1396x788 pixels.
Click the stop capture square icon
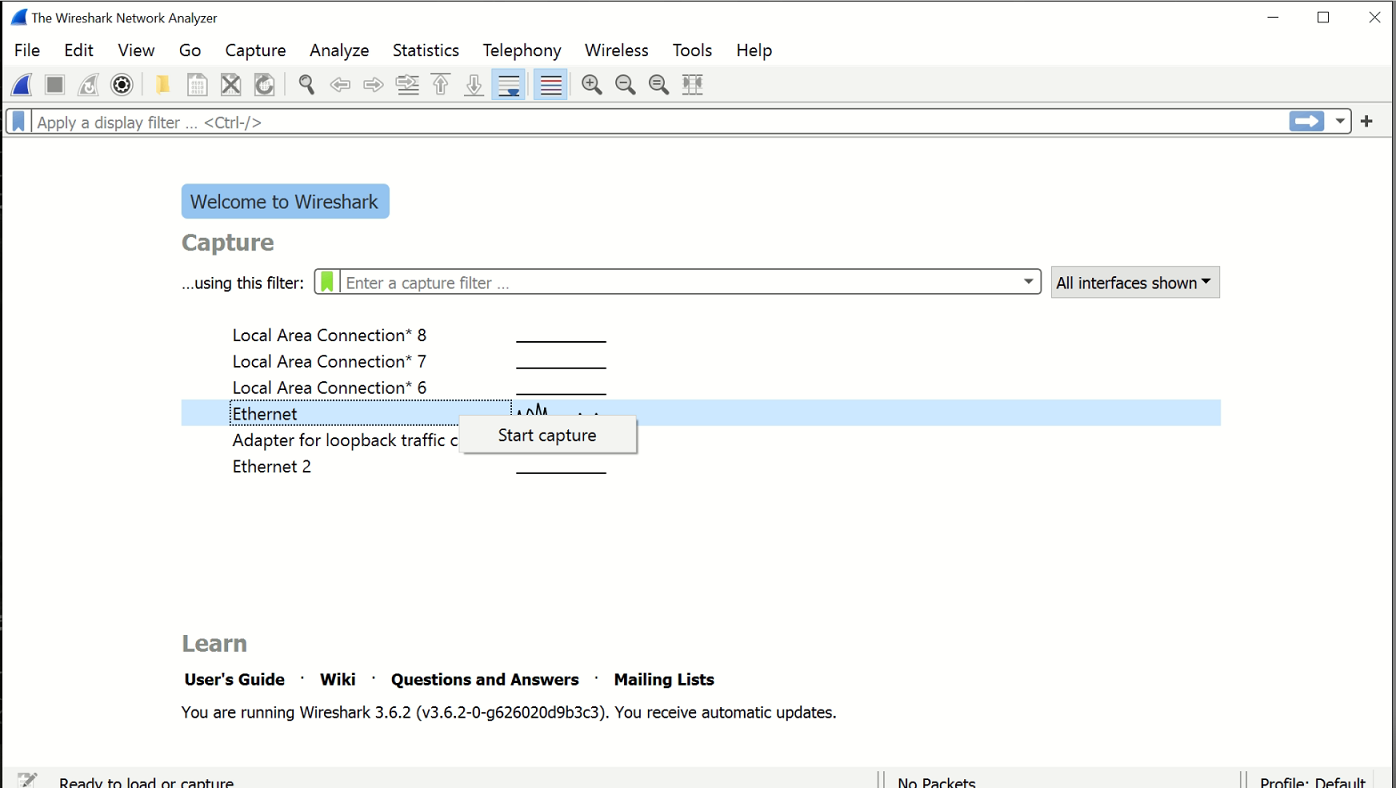pos(55,85)
